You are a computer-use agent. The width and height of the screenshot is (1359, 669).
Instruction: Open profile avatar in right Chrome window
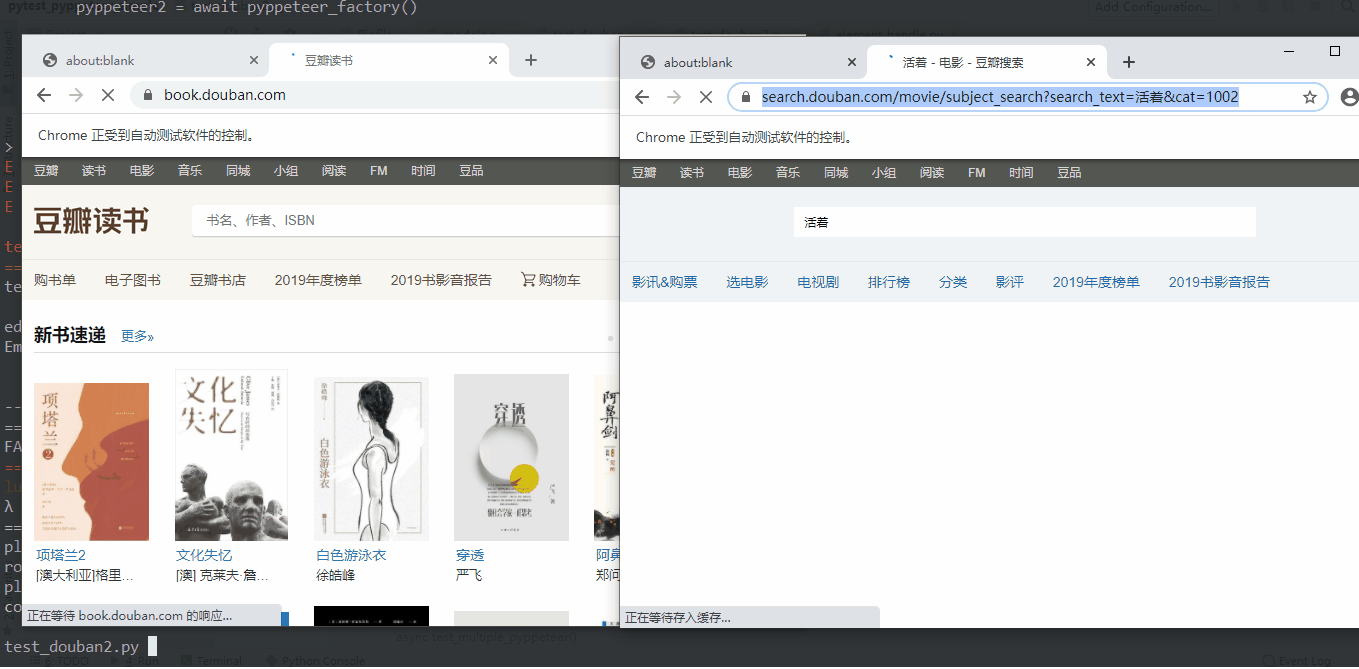(1349, 97)
